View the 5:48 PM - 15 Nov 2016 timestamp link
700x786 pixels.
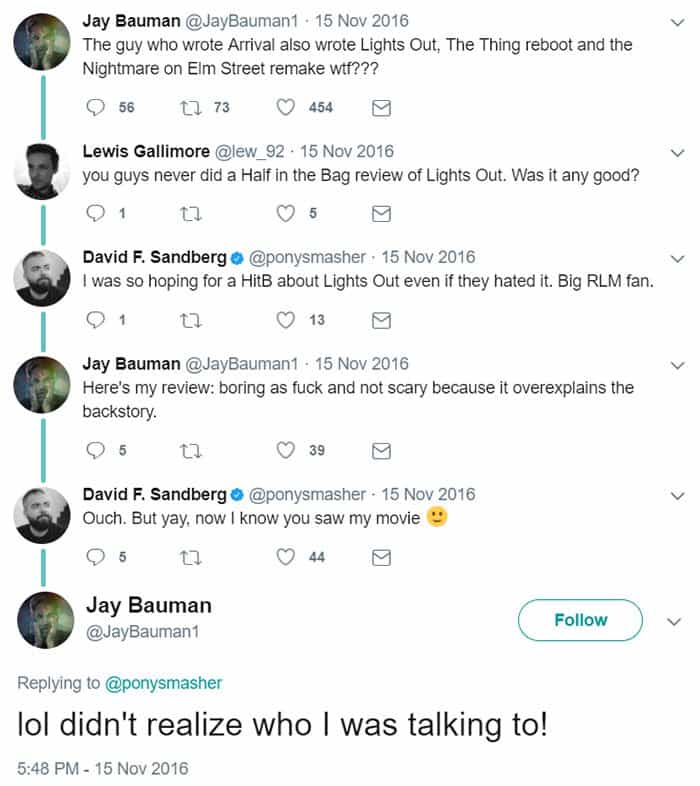102,768
